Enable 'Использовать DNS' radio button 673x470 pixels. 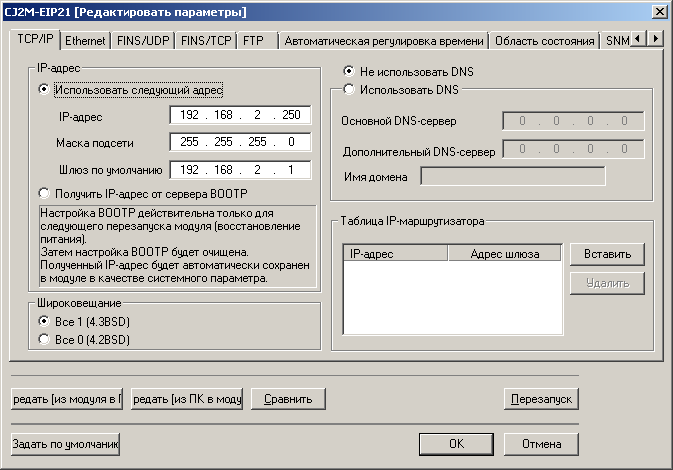[348, 90]
